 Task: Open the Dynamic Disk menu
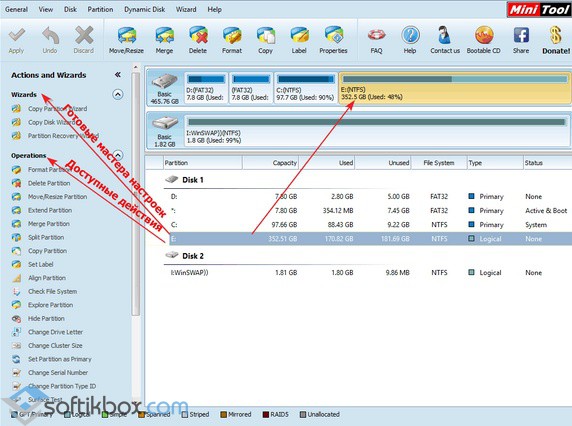[x=144, y=9]
